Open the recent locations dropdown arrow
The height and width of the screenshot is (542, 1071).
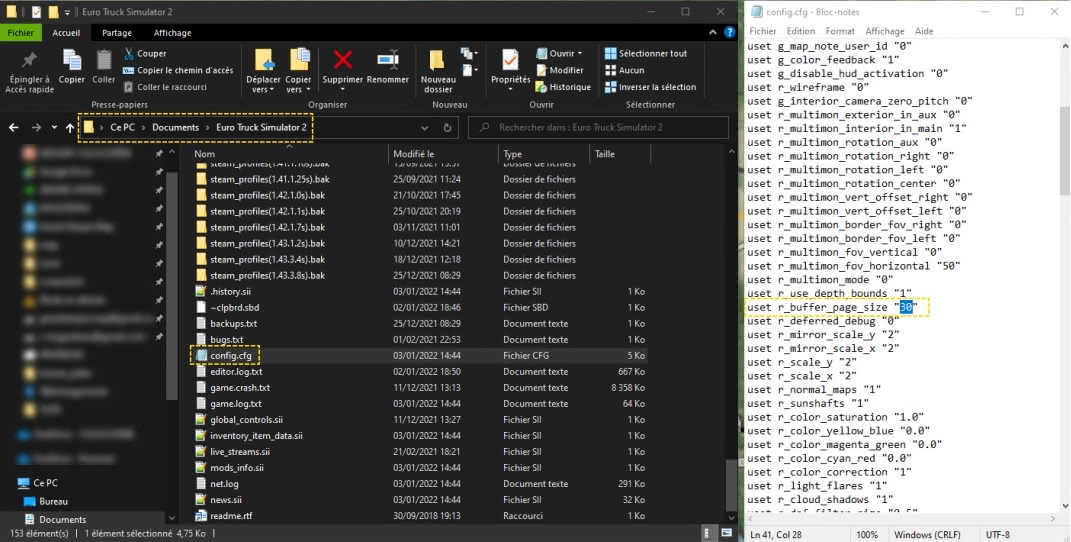(x=54, y=128)
